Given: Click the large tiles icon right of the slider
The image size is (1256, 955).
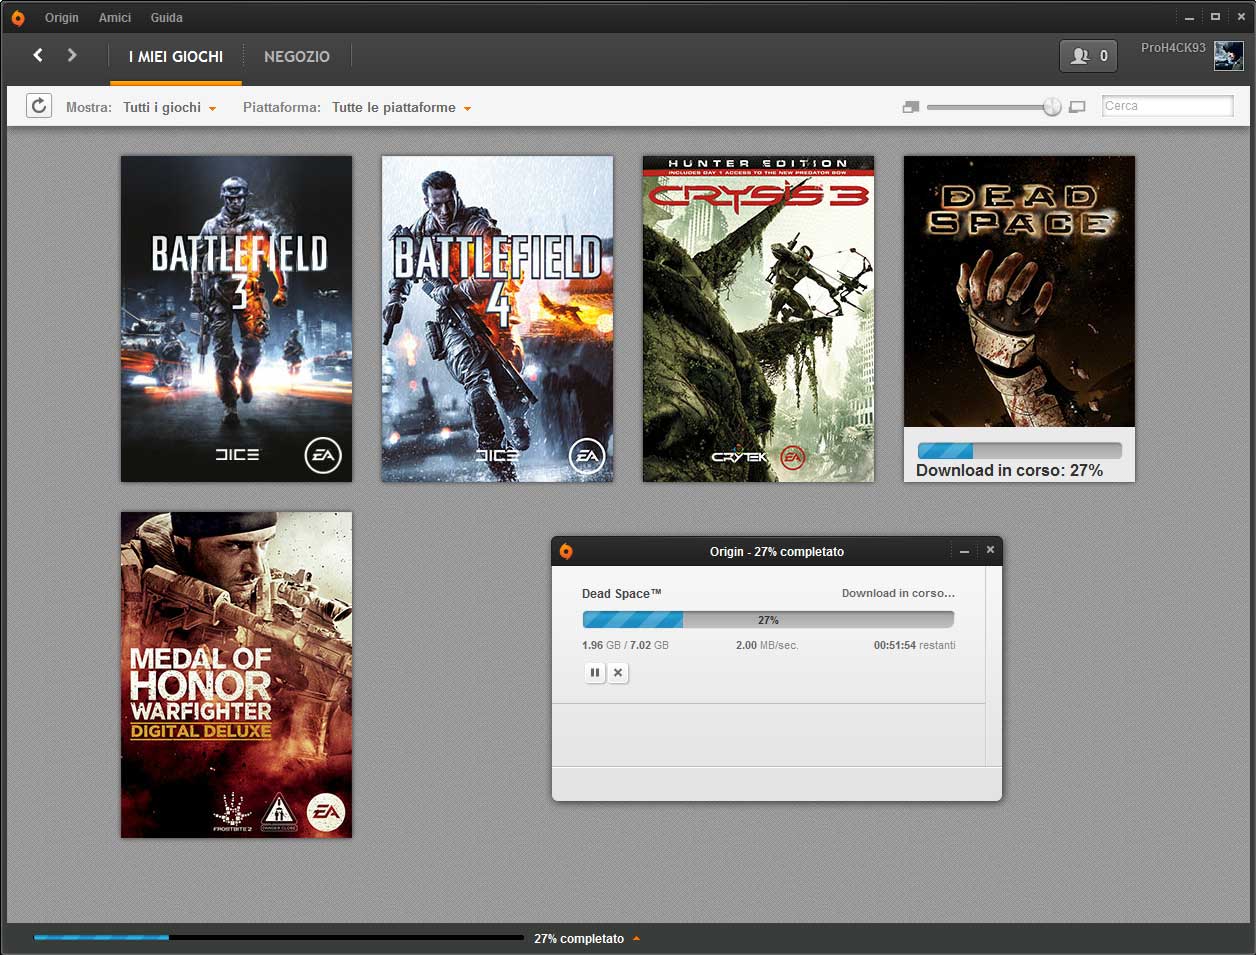Looking at the screenshot, I should (x=1077, y=107).
